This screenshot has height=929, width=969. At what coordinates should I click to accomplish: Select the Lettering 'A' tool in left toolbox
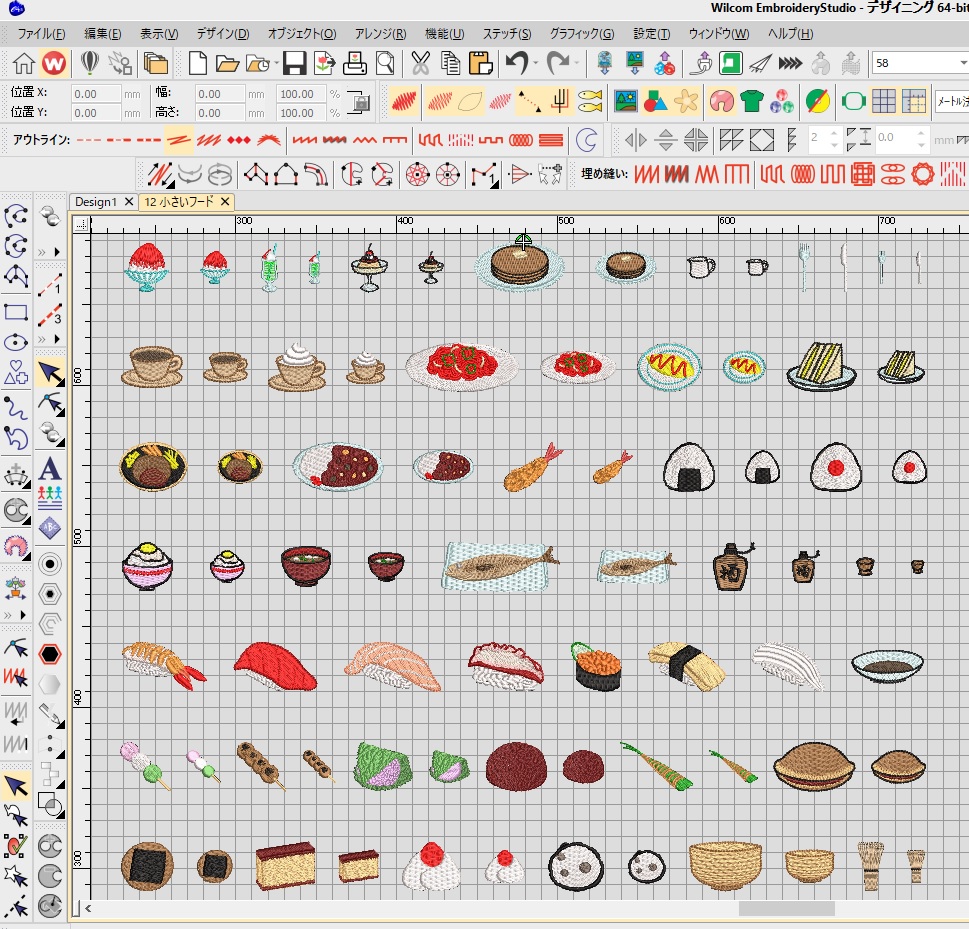(x=50, y=469)
